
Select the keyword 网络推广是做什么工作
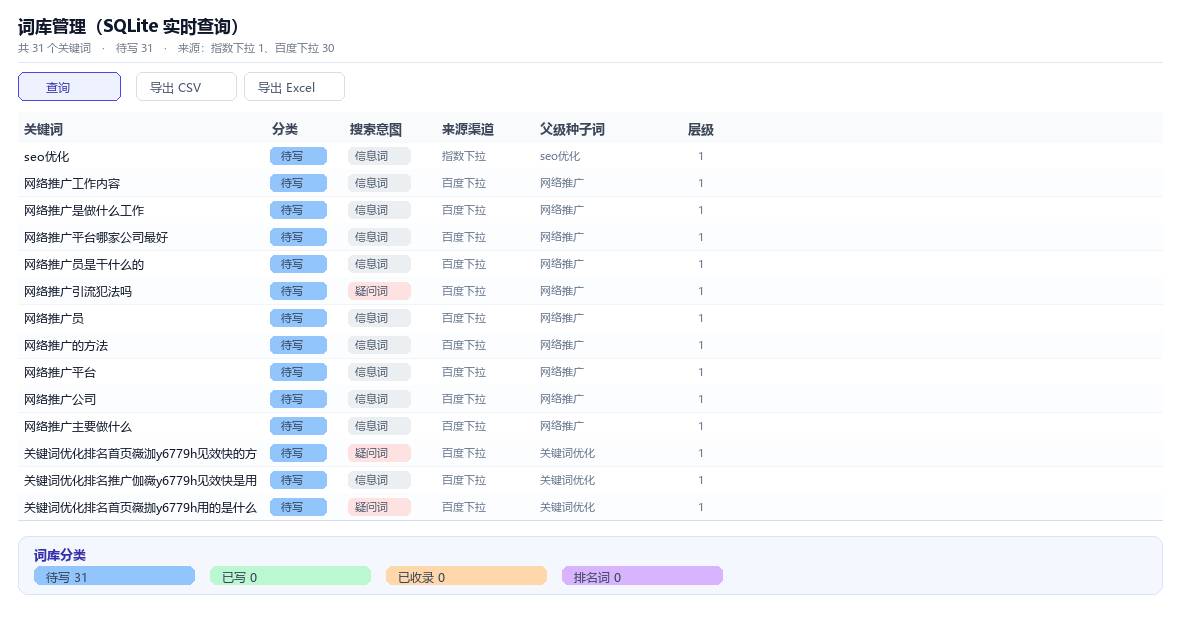pos(84,211)
